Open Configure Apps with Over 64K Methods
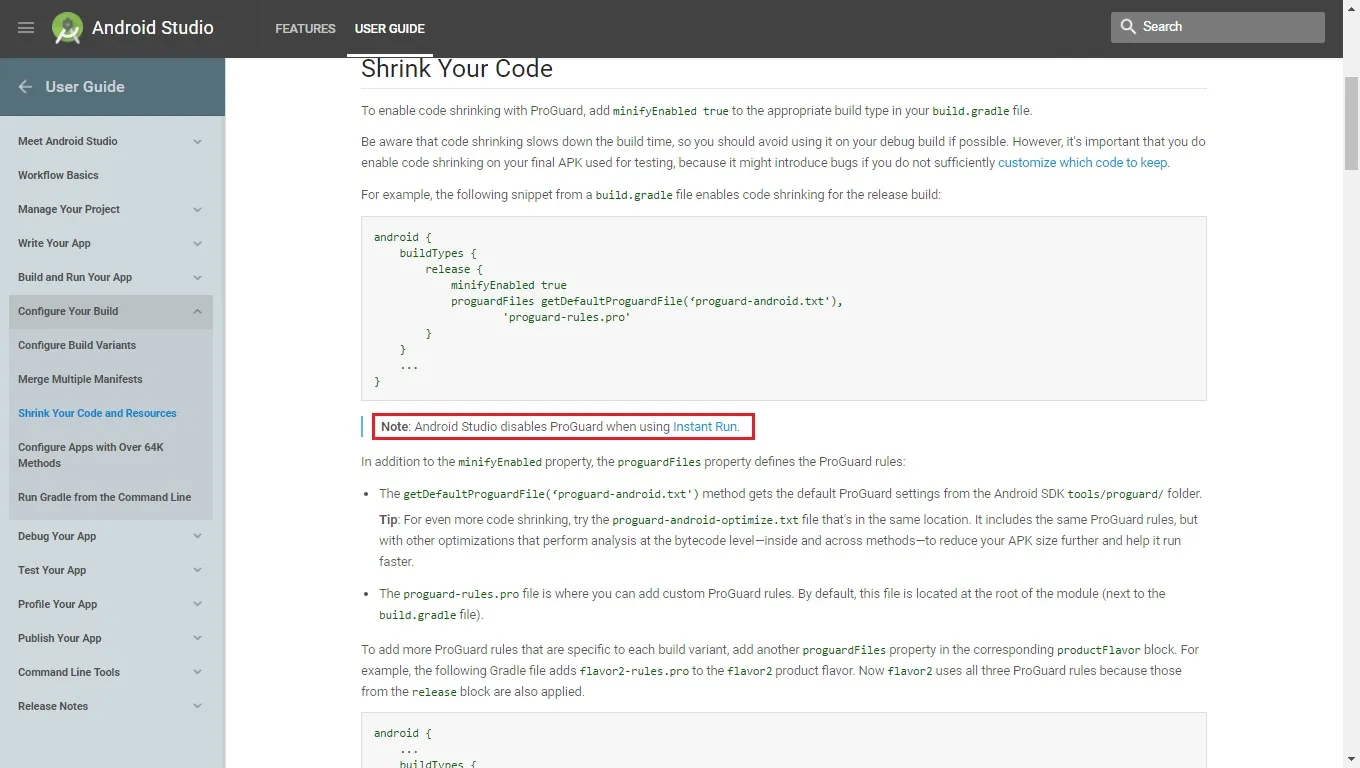The height and width of the screenshot is (768, 1360). click(91, 455)
